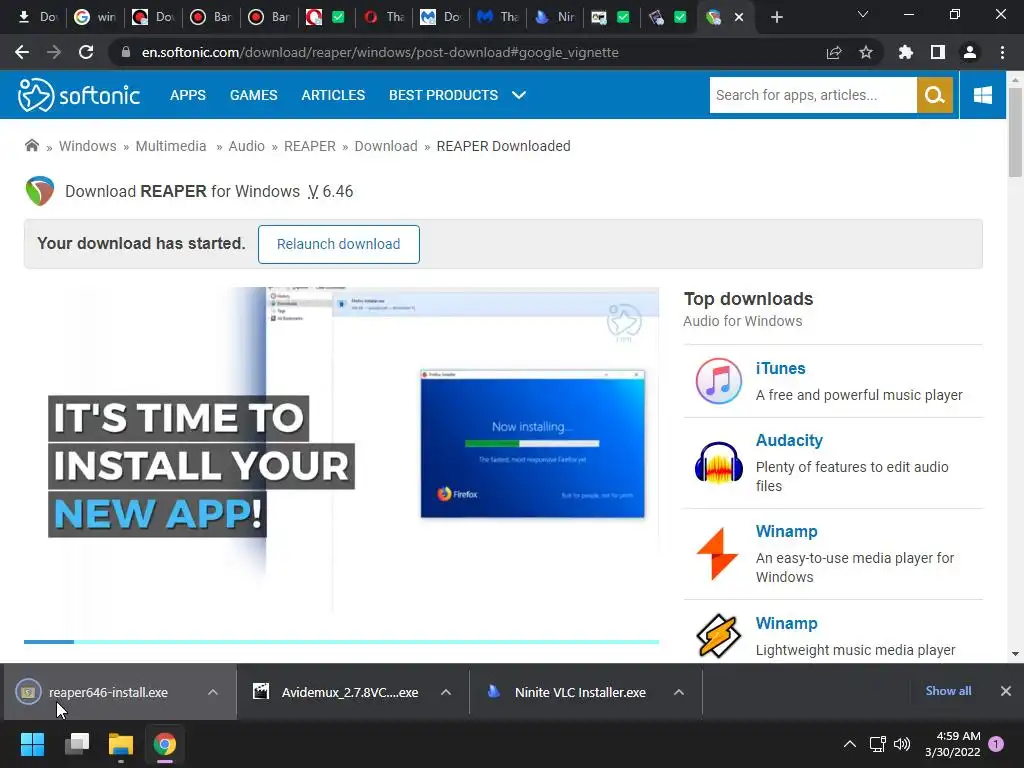This screenshot has width=1024, height=768.
Task: Click the orange Winamp lightning icon
Action: coord(717,554)
